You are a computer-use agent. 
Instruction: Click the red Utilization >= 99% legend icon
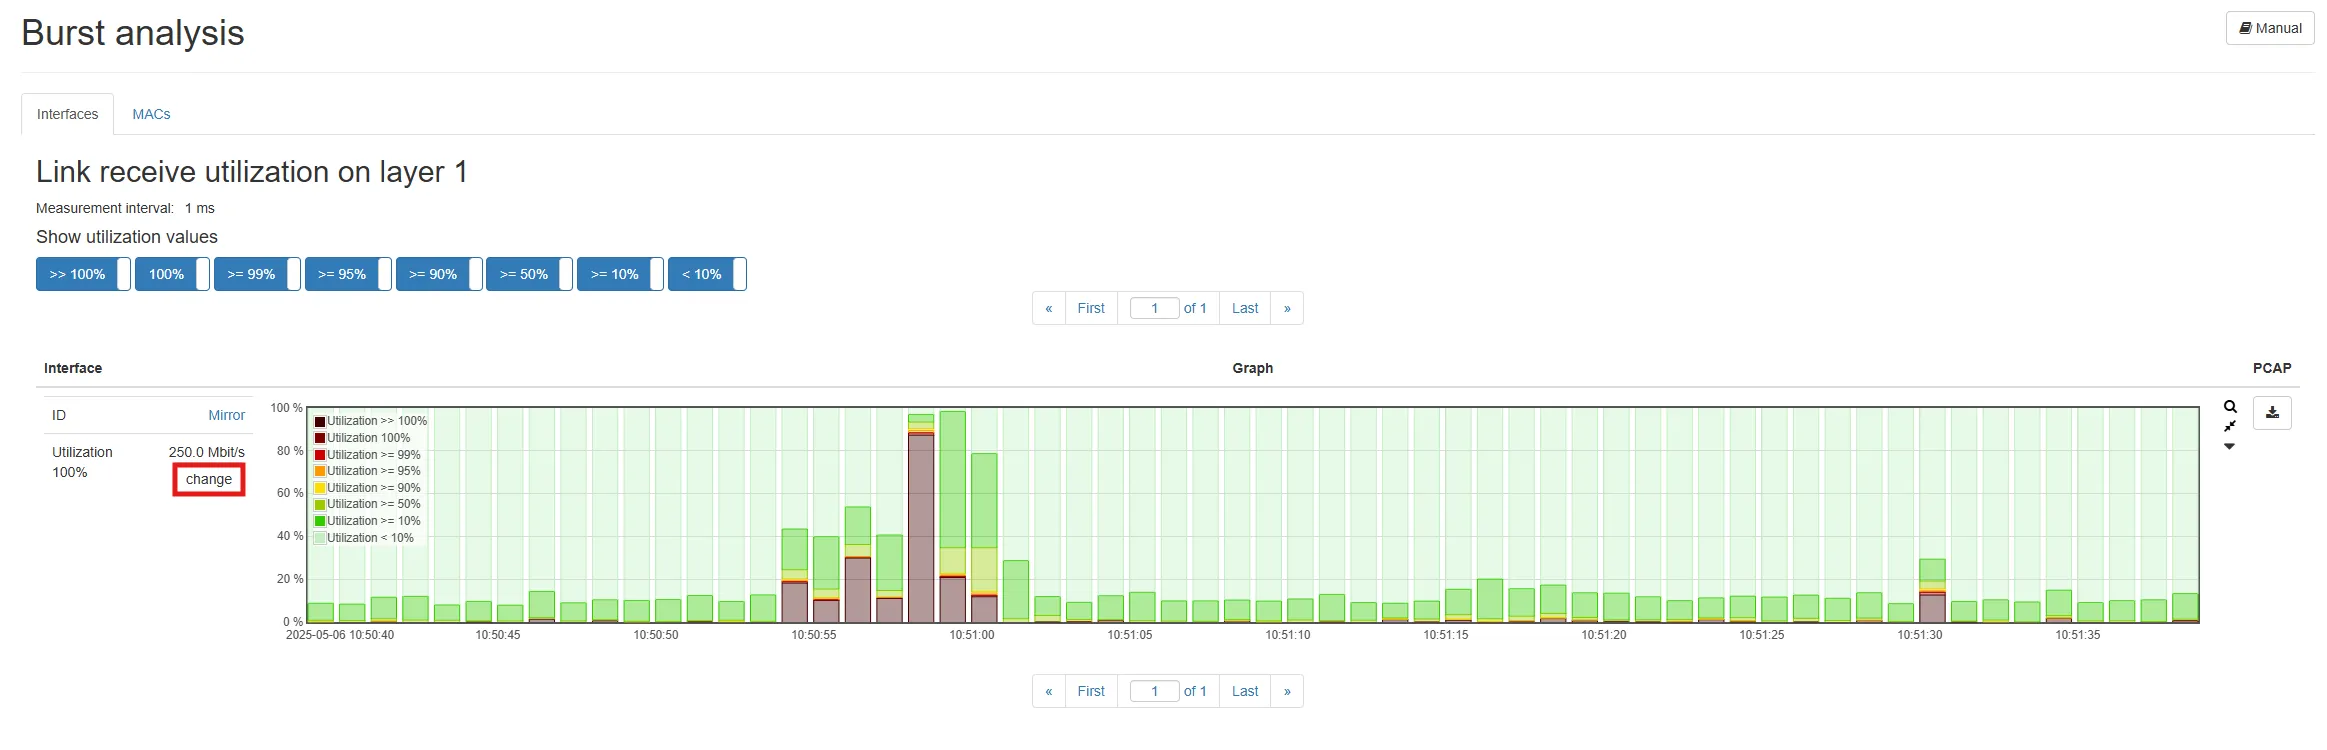tap(320, 455)
